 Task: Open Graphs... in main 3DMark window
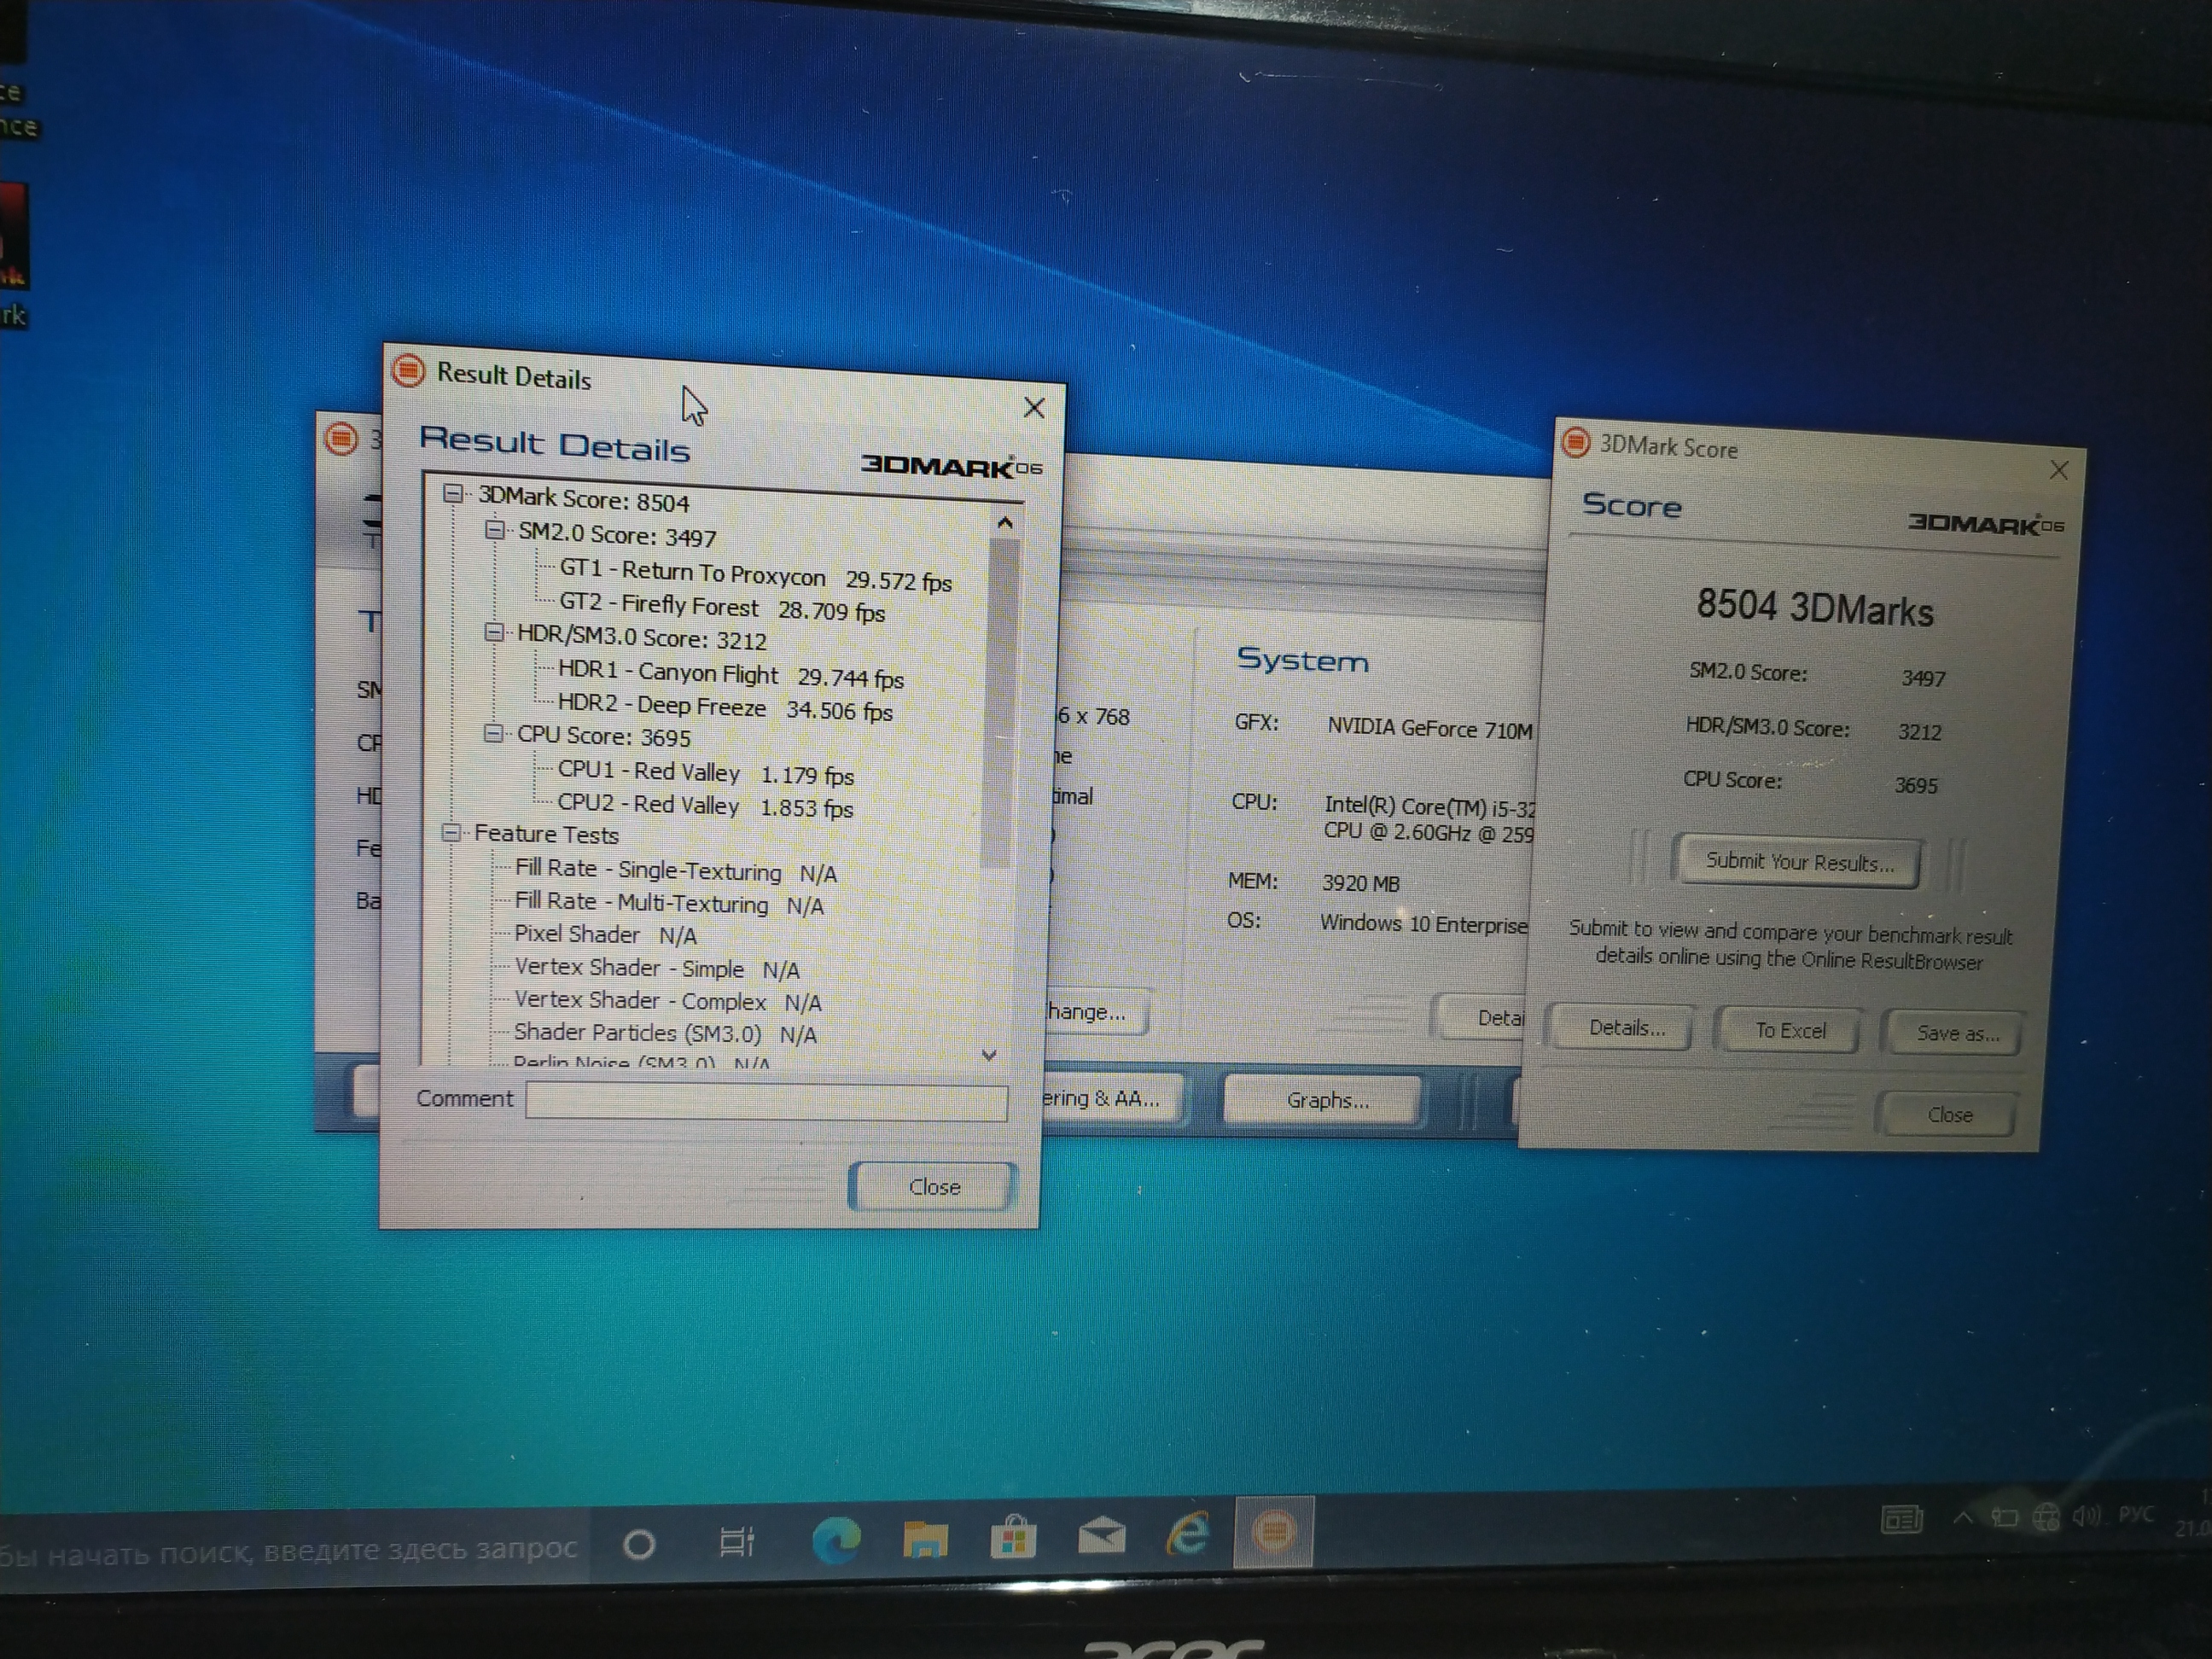pos(1326,1100)
